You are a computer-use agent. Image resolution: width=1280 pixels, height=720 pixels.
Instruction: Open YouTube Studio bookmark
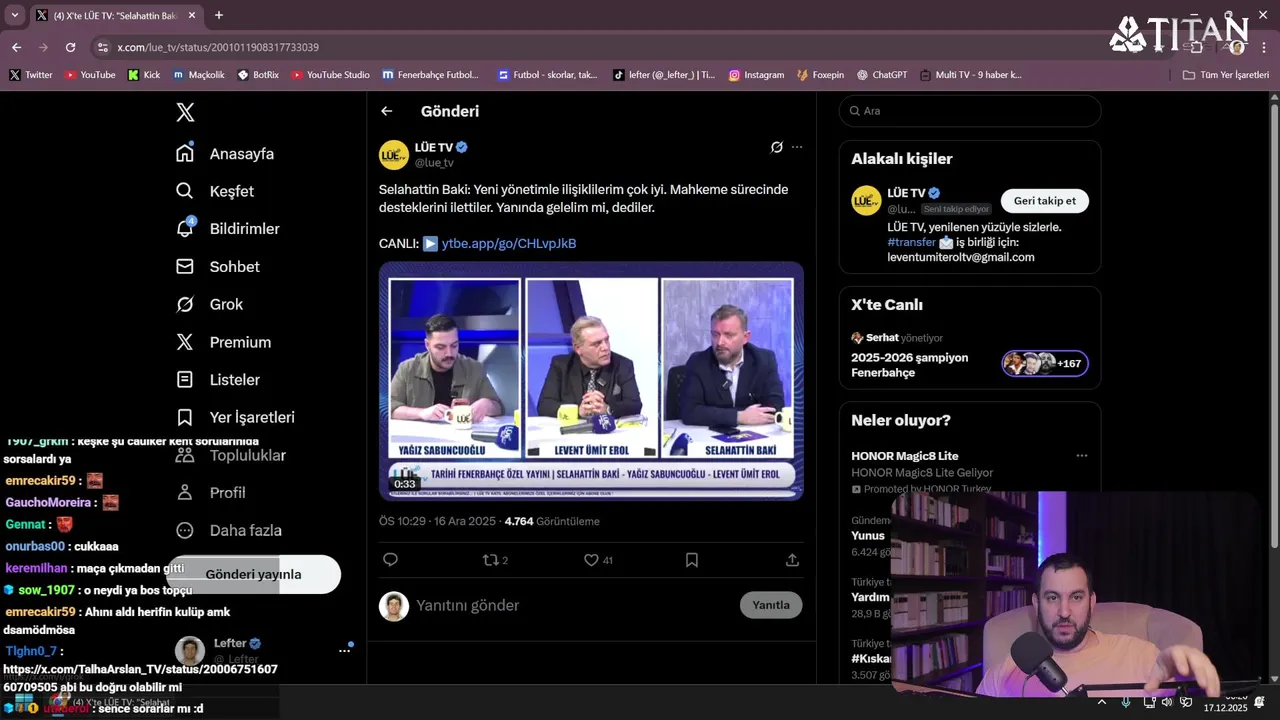point(331,75)
